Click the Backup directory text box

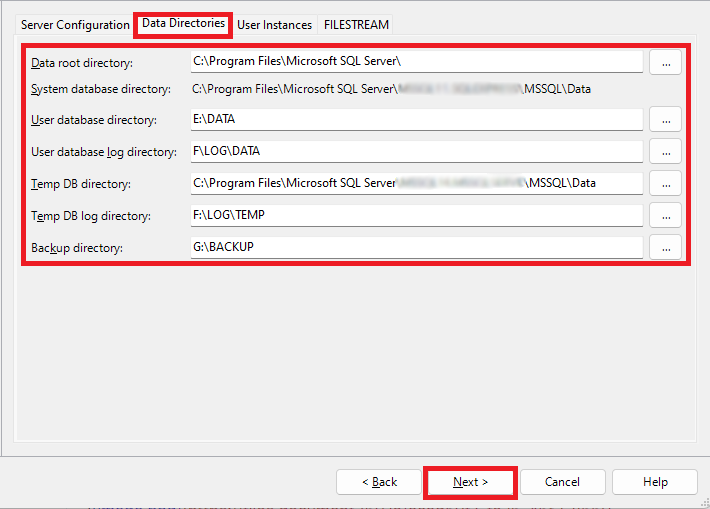click(416, 247)
